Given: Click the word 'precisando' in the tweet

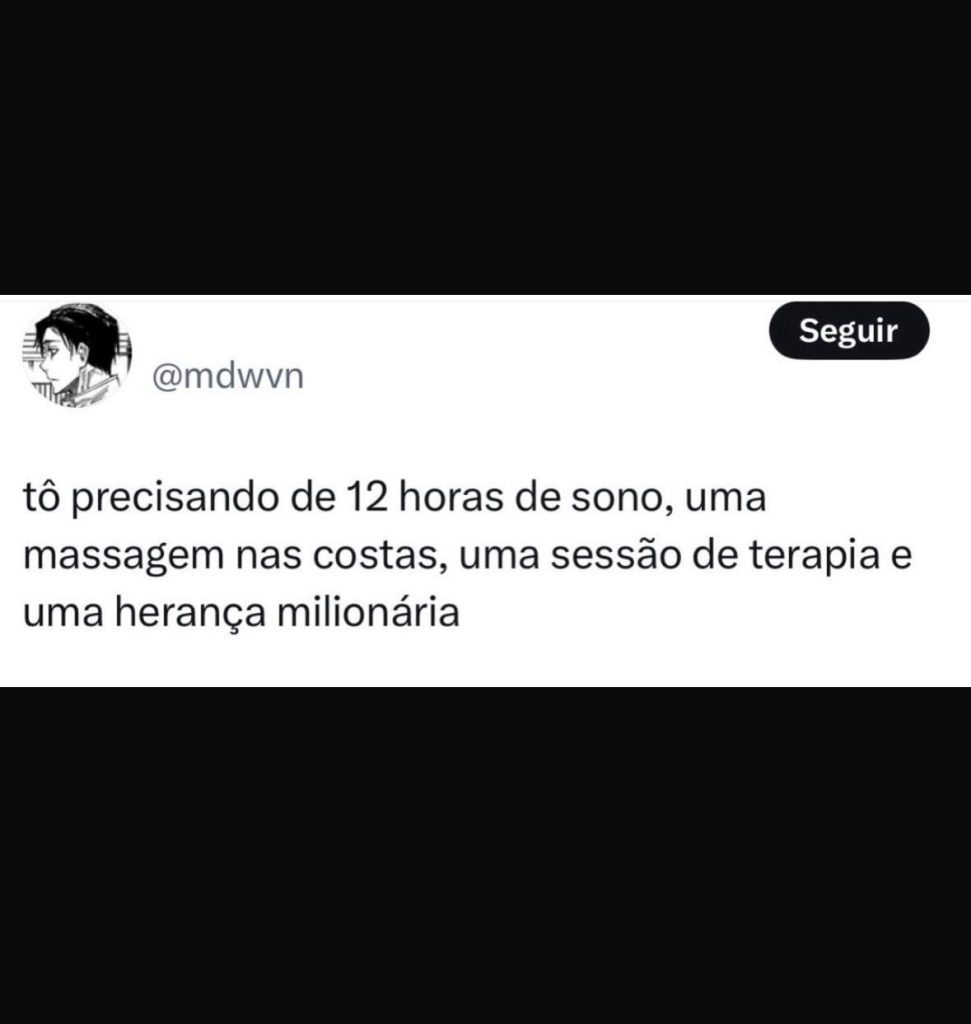Looking at the screenshot, I should tap(175, 499).
